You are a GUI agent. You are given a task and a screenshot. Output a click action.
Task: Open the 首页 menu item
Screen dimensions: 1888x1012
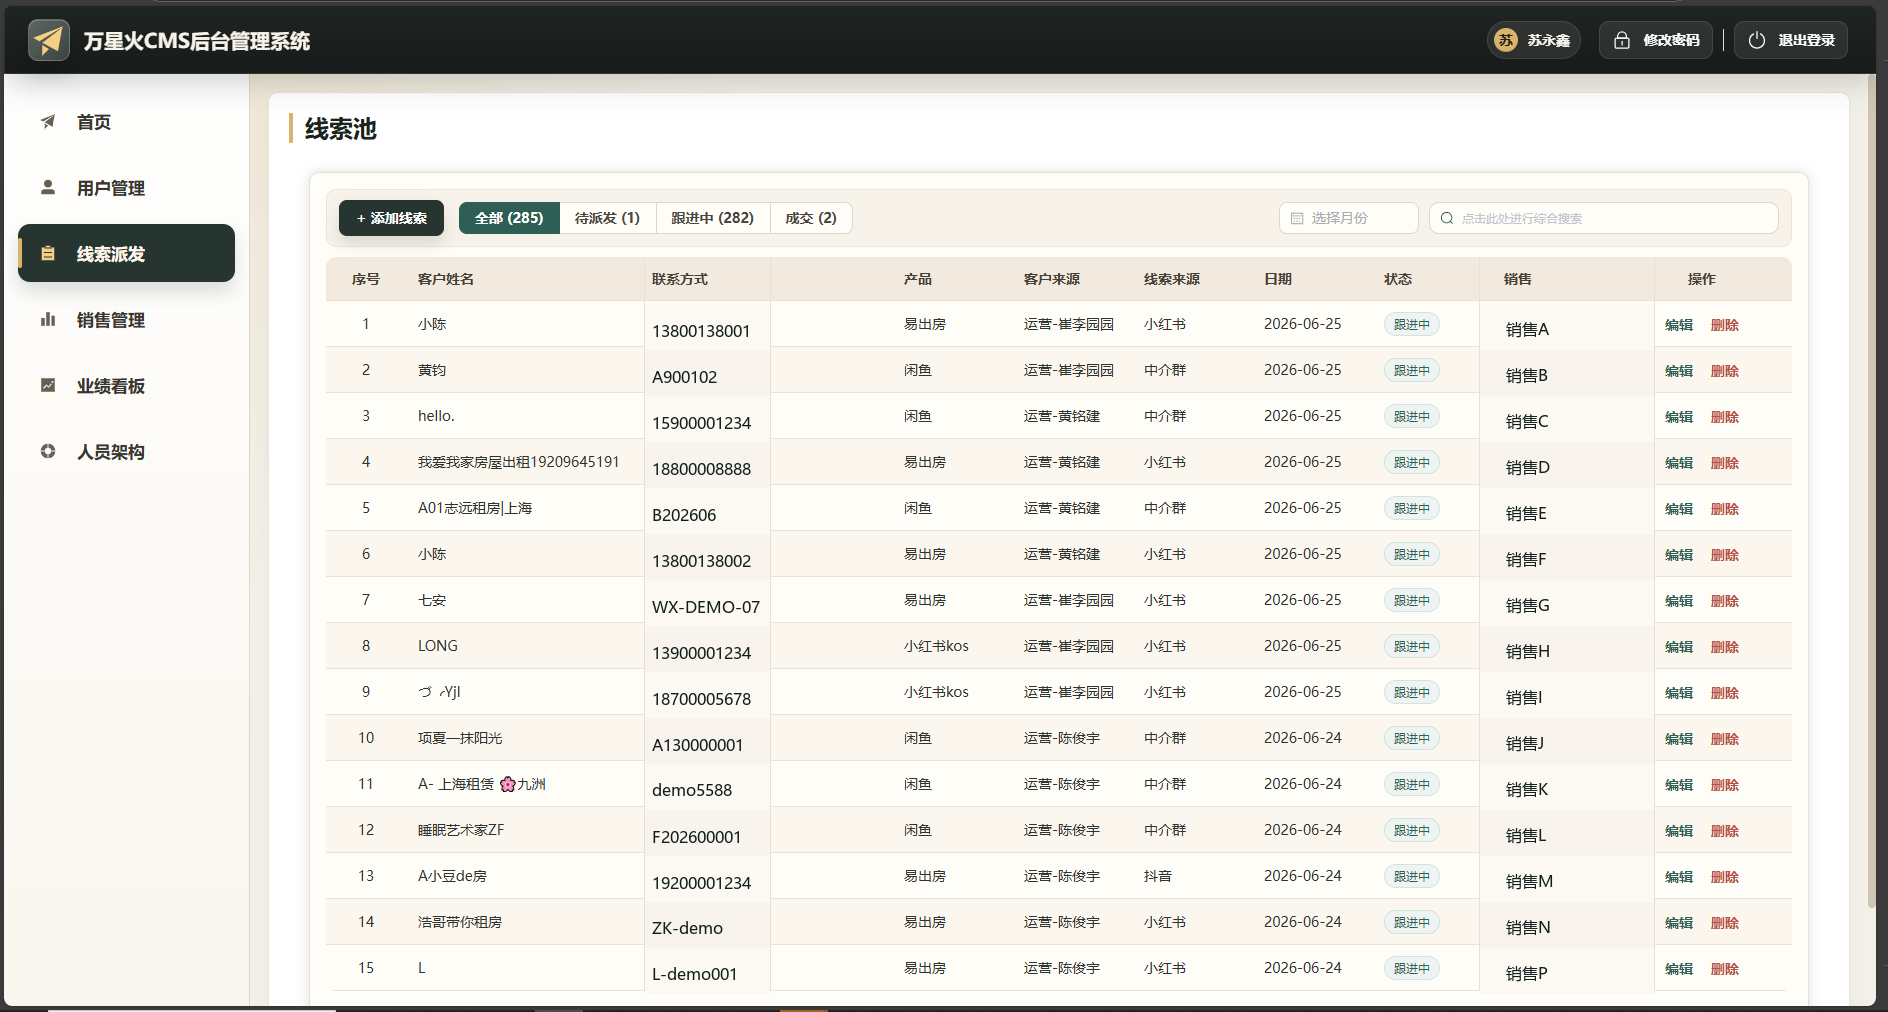point(126,122)
